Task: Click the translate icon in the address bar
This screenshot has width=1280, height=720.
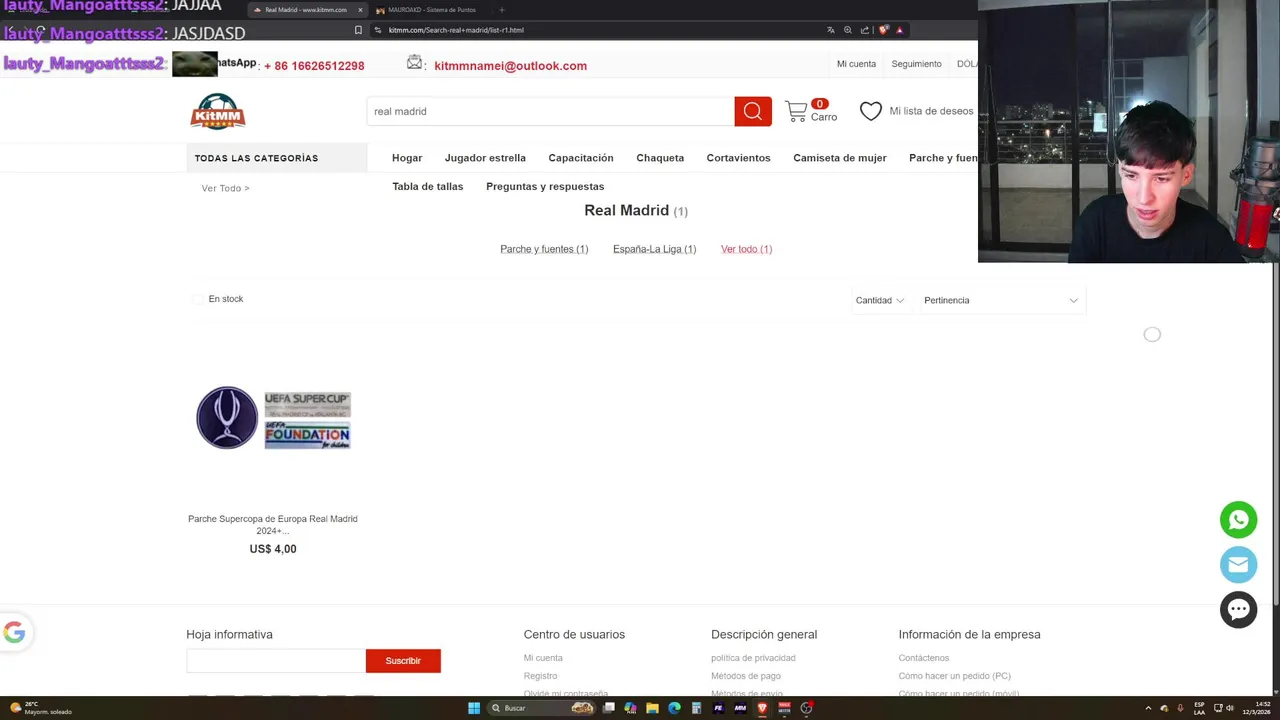Action: coord(830,30)
